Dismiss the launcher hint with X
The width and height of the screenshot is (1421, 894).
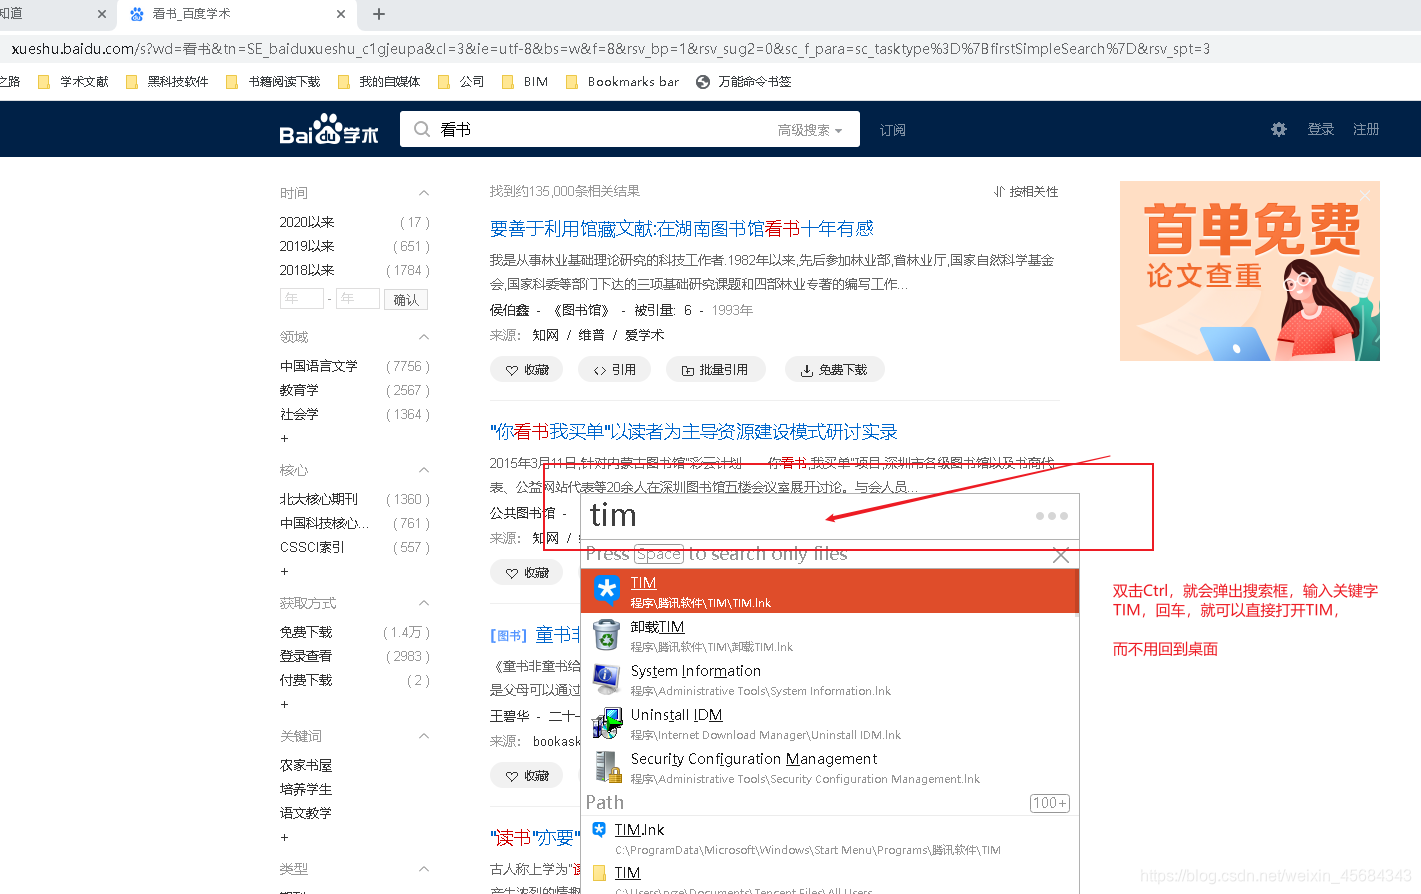[x=1061, y=555]
